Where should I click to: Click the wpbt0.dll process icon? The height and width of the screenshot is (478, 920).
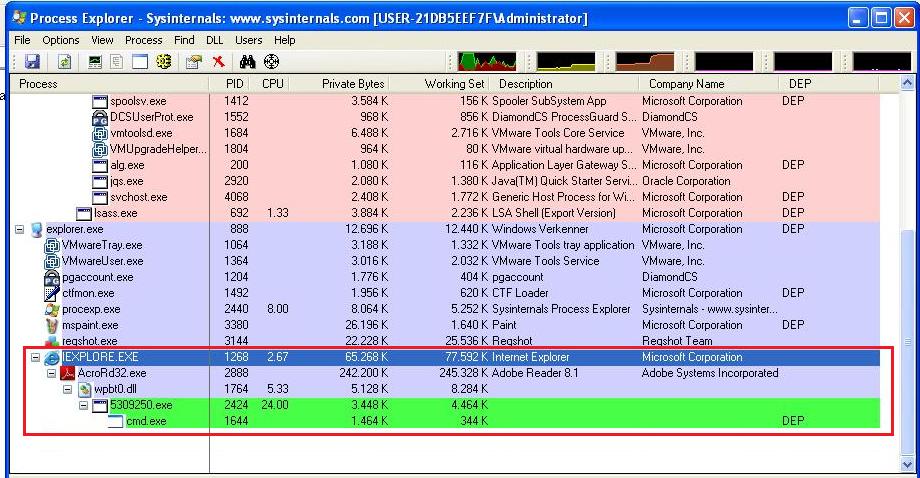pos(85,389)
